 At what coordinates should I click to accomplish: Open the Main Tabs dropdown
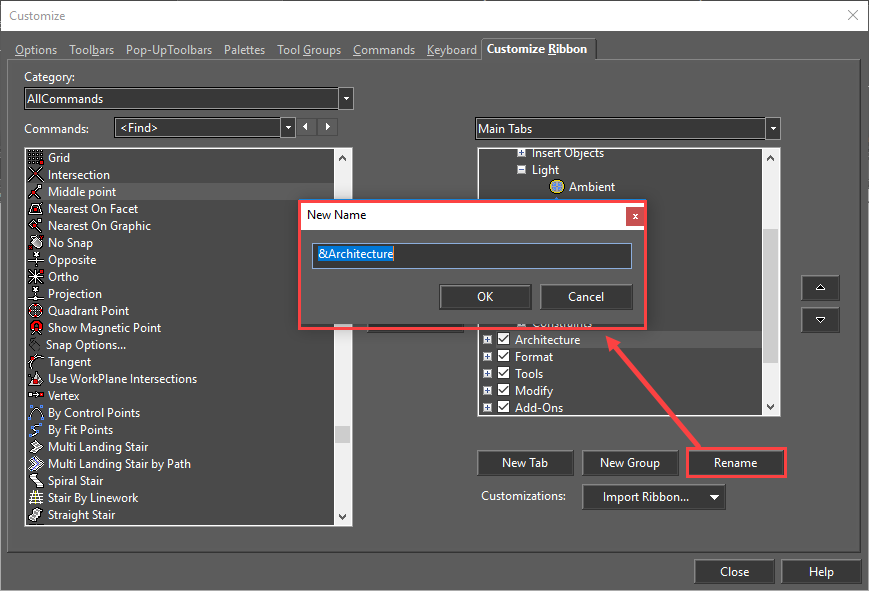pyautogui.click(x=772, y=129)
